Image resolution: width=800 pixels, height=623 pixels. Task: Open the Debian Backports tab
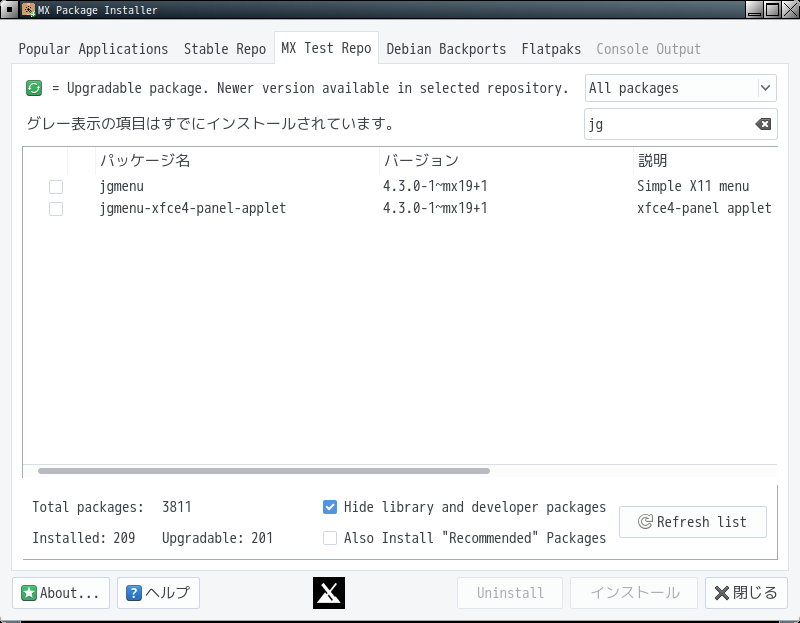coord(446,49)
